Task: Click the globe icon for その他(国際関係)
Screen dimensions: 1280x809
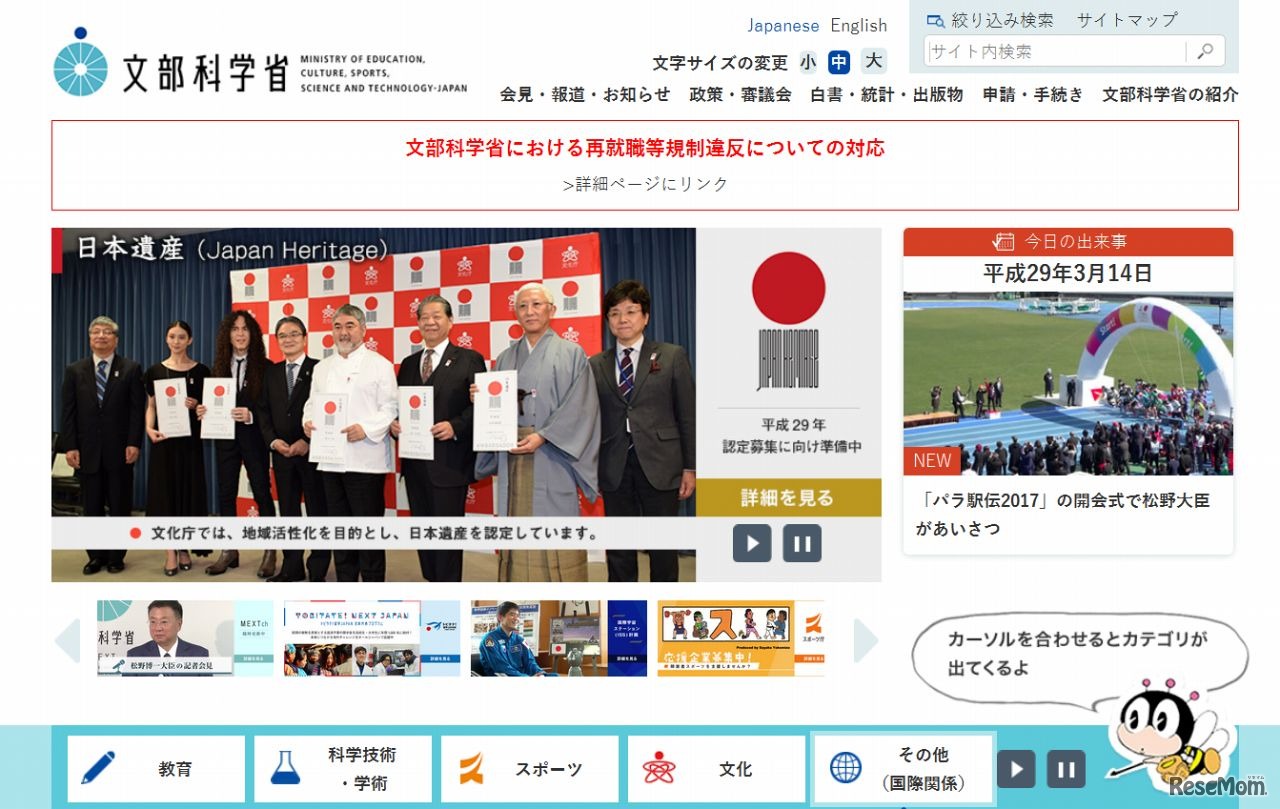Action: click(846, 768)
